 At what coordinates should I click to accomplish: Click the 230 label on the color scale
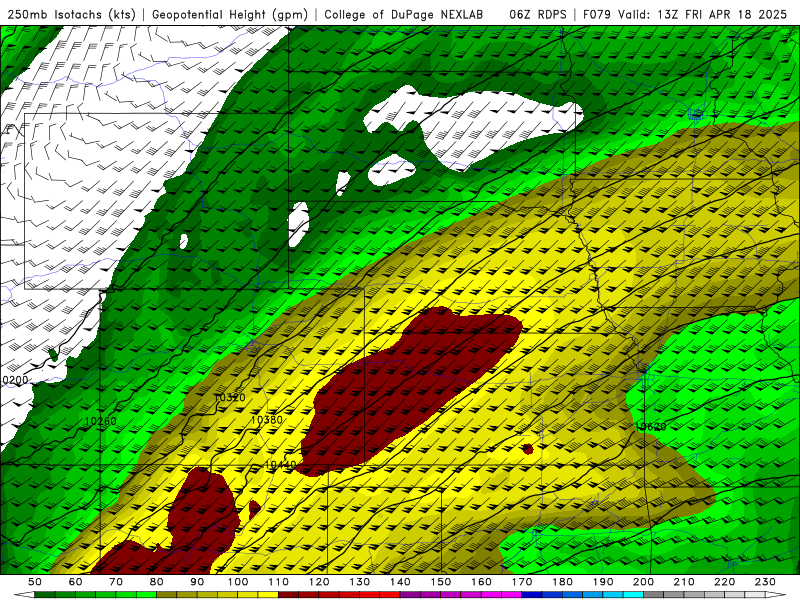pyautogui.click(x=765, y=582)
